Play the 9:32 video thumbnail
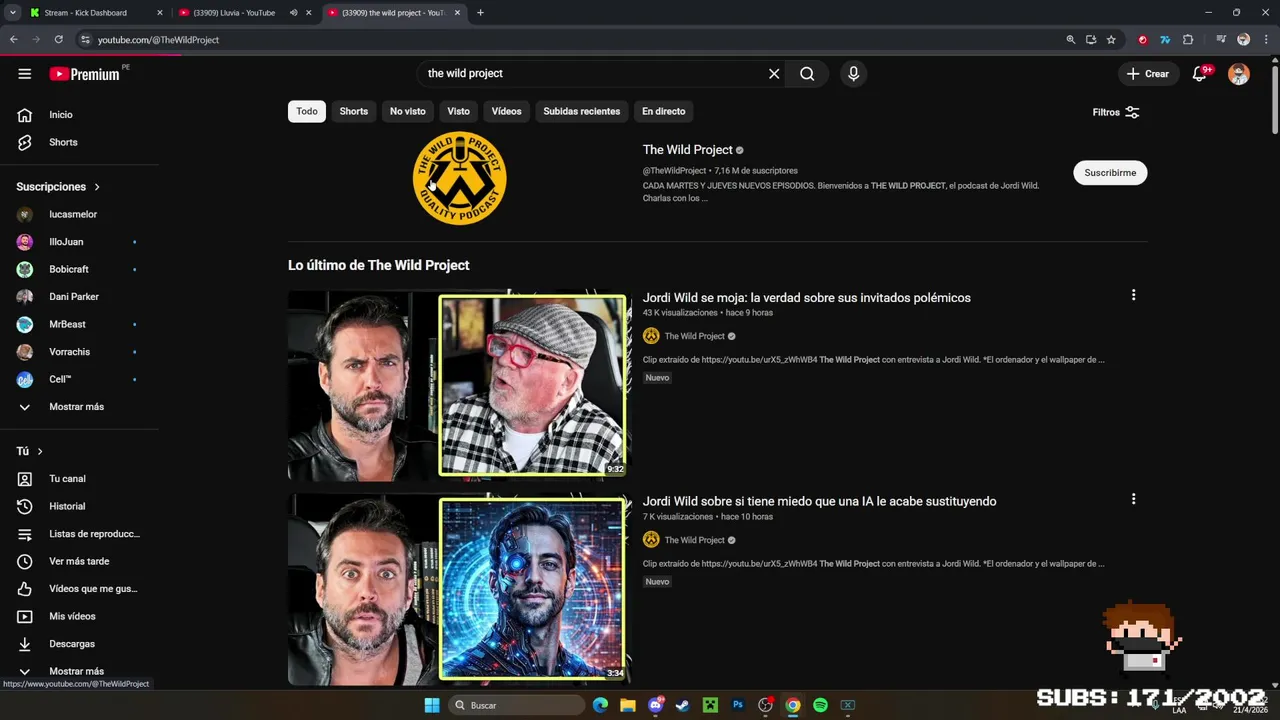This screenshot has width=1280, height=720. (x=460, y=386)
